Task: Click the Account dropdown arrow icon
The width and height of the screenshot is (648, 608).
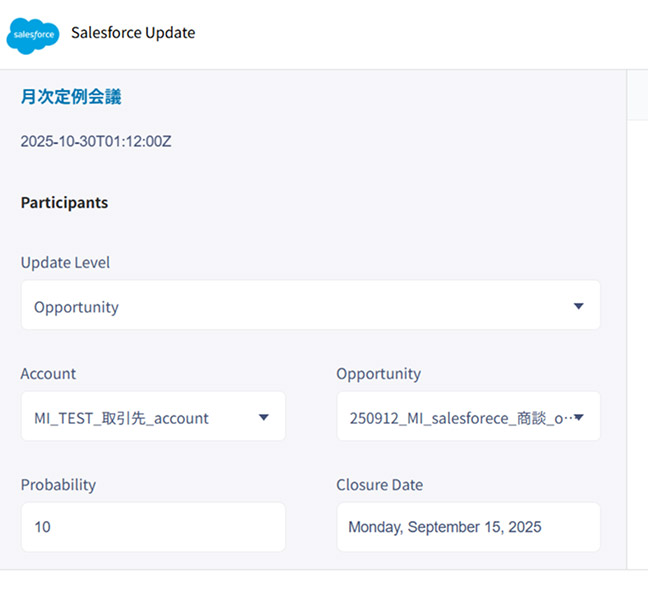Action: tap(264, 417)
